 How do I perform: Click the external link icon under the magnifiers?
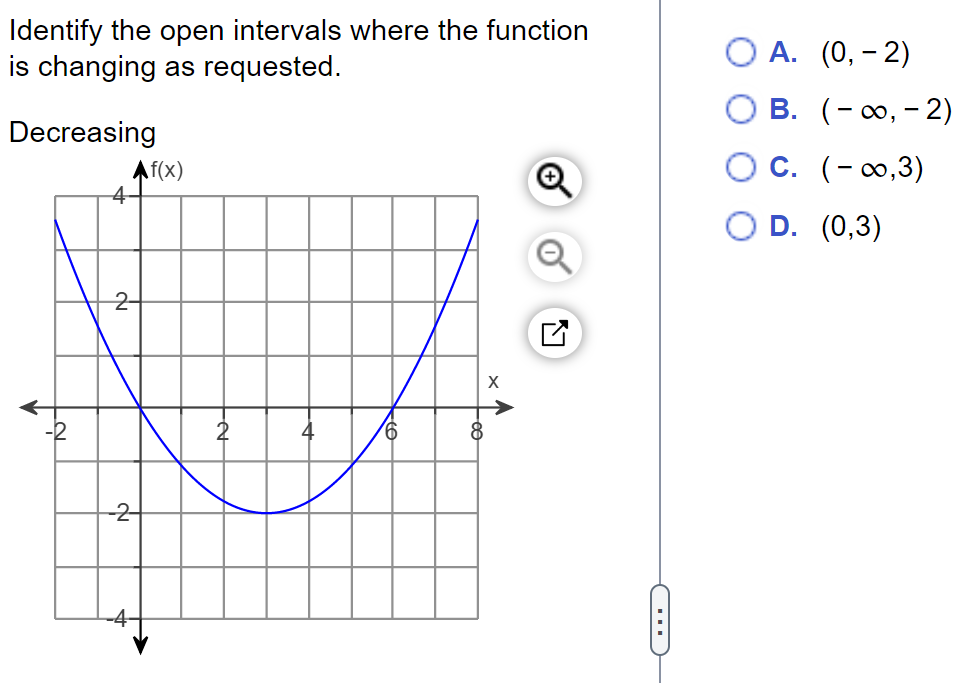tap(554, 334)
